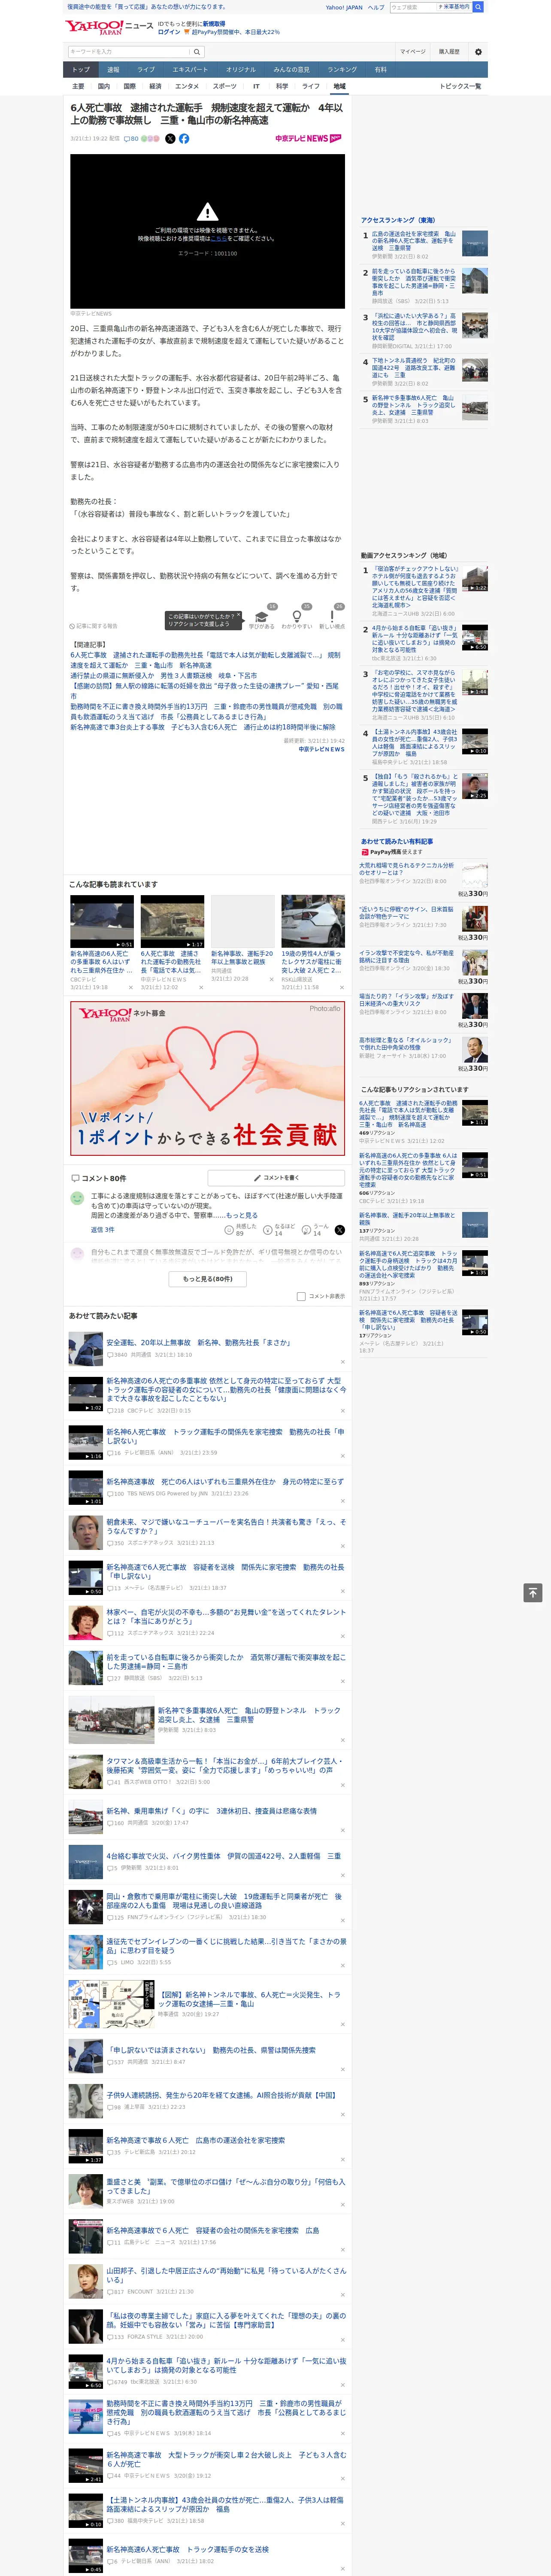Screen dimensions: 551x2576
Task: Open article 山田邦子、引退した中居正広さん
Action: point(227,2275)
